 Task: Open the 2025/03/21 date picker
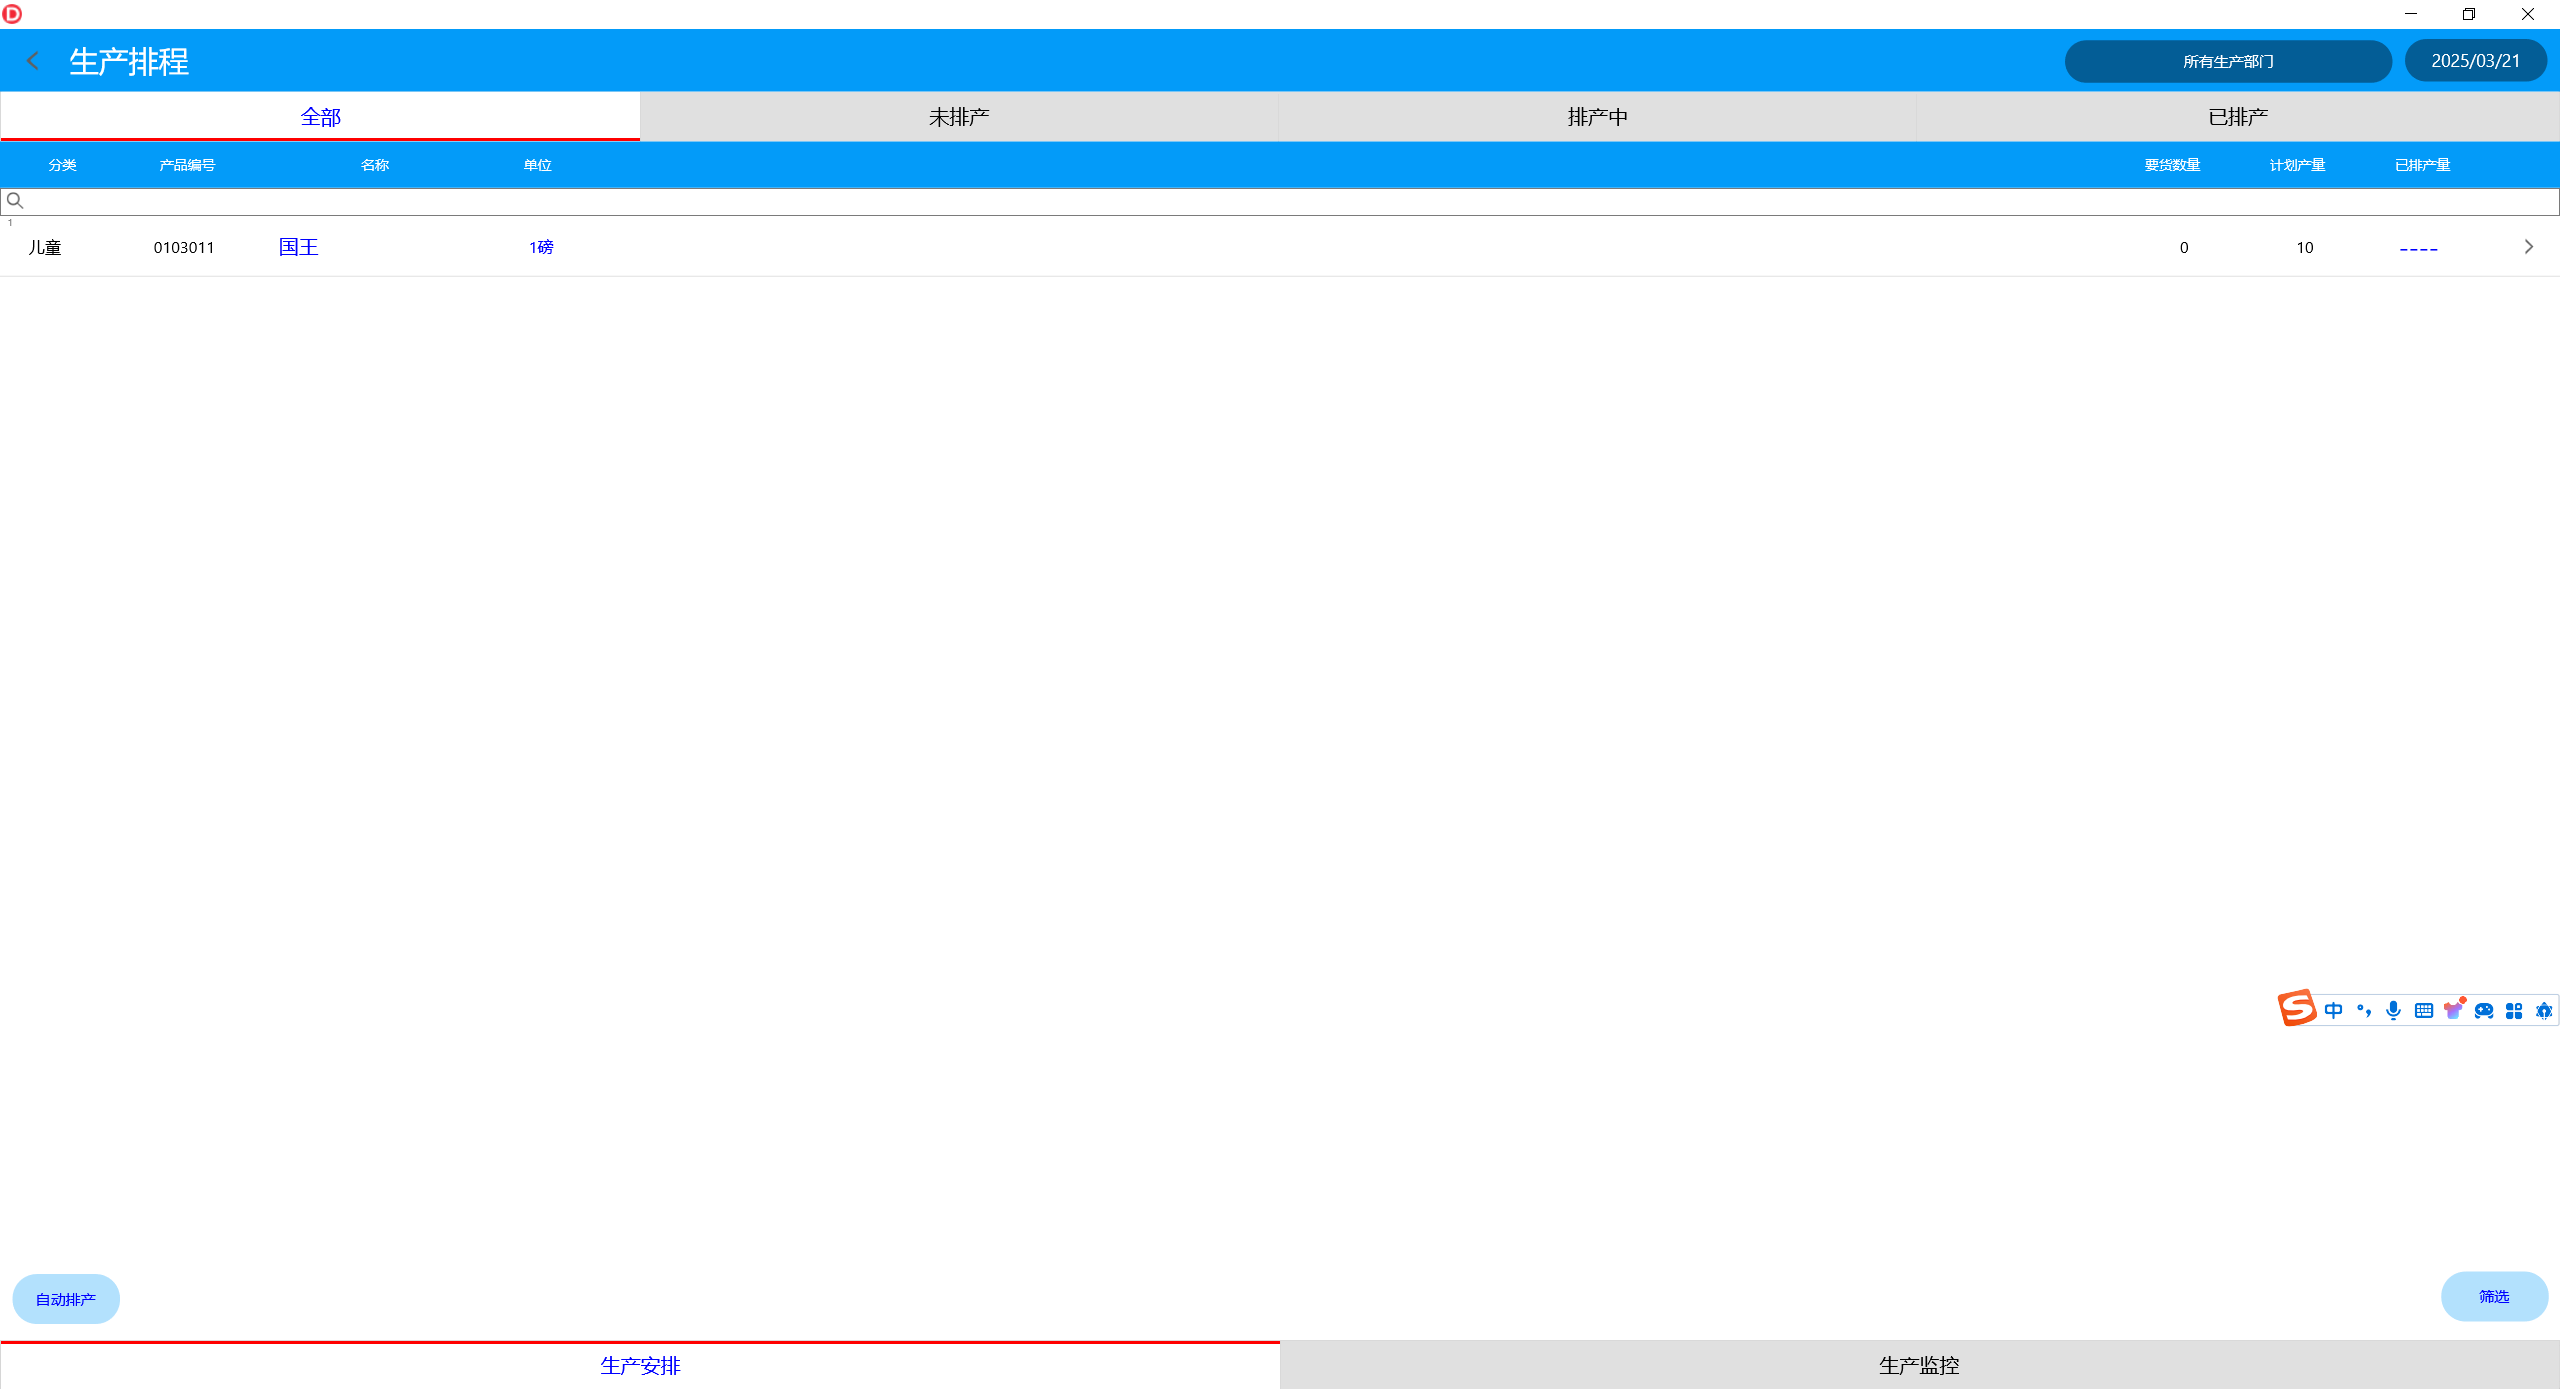(2475, 61)
